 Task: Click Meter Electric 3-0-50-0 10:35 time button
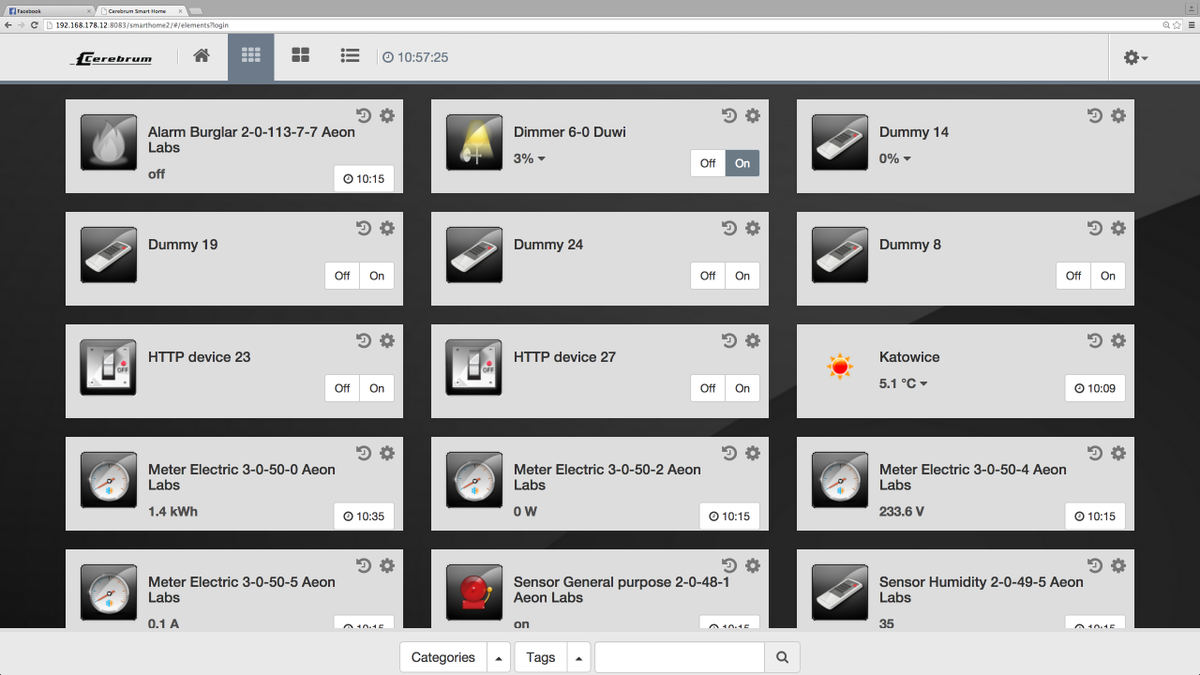coord(364,517)
